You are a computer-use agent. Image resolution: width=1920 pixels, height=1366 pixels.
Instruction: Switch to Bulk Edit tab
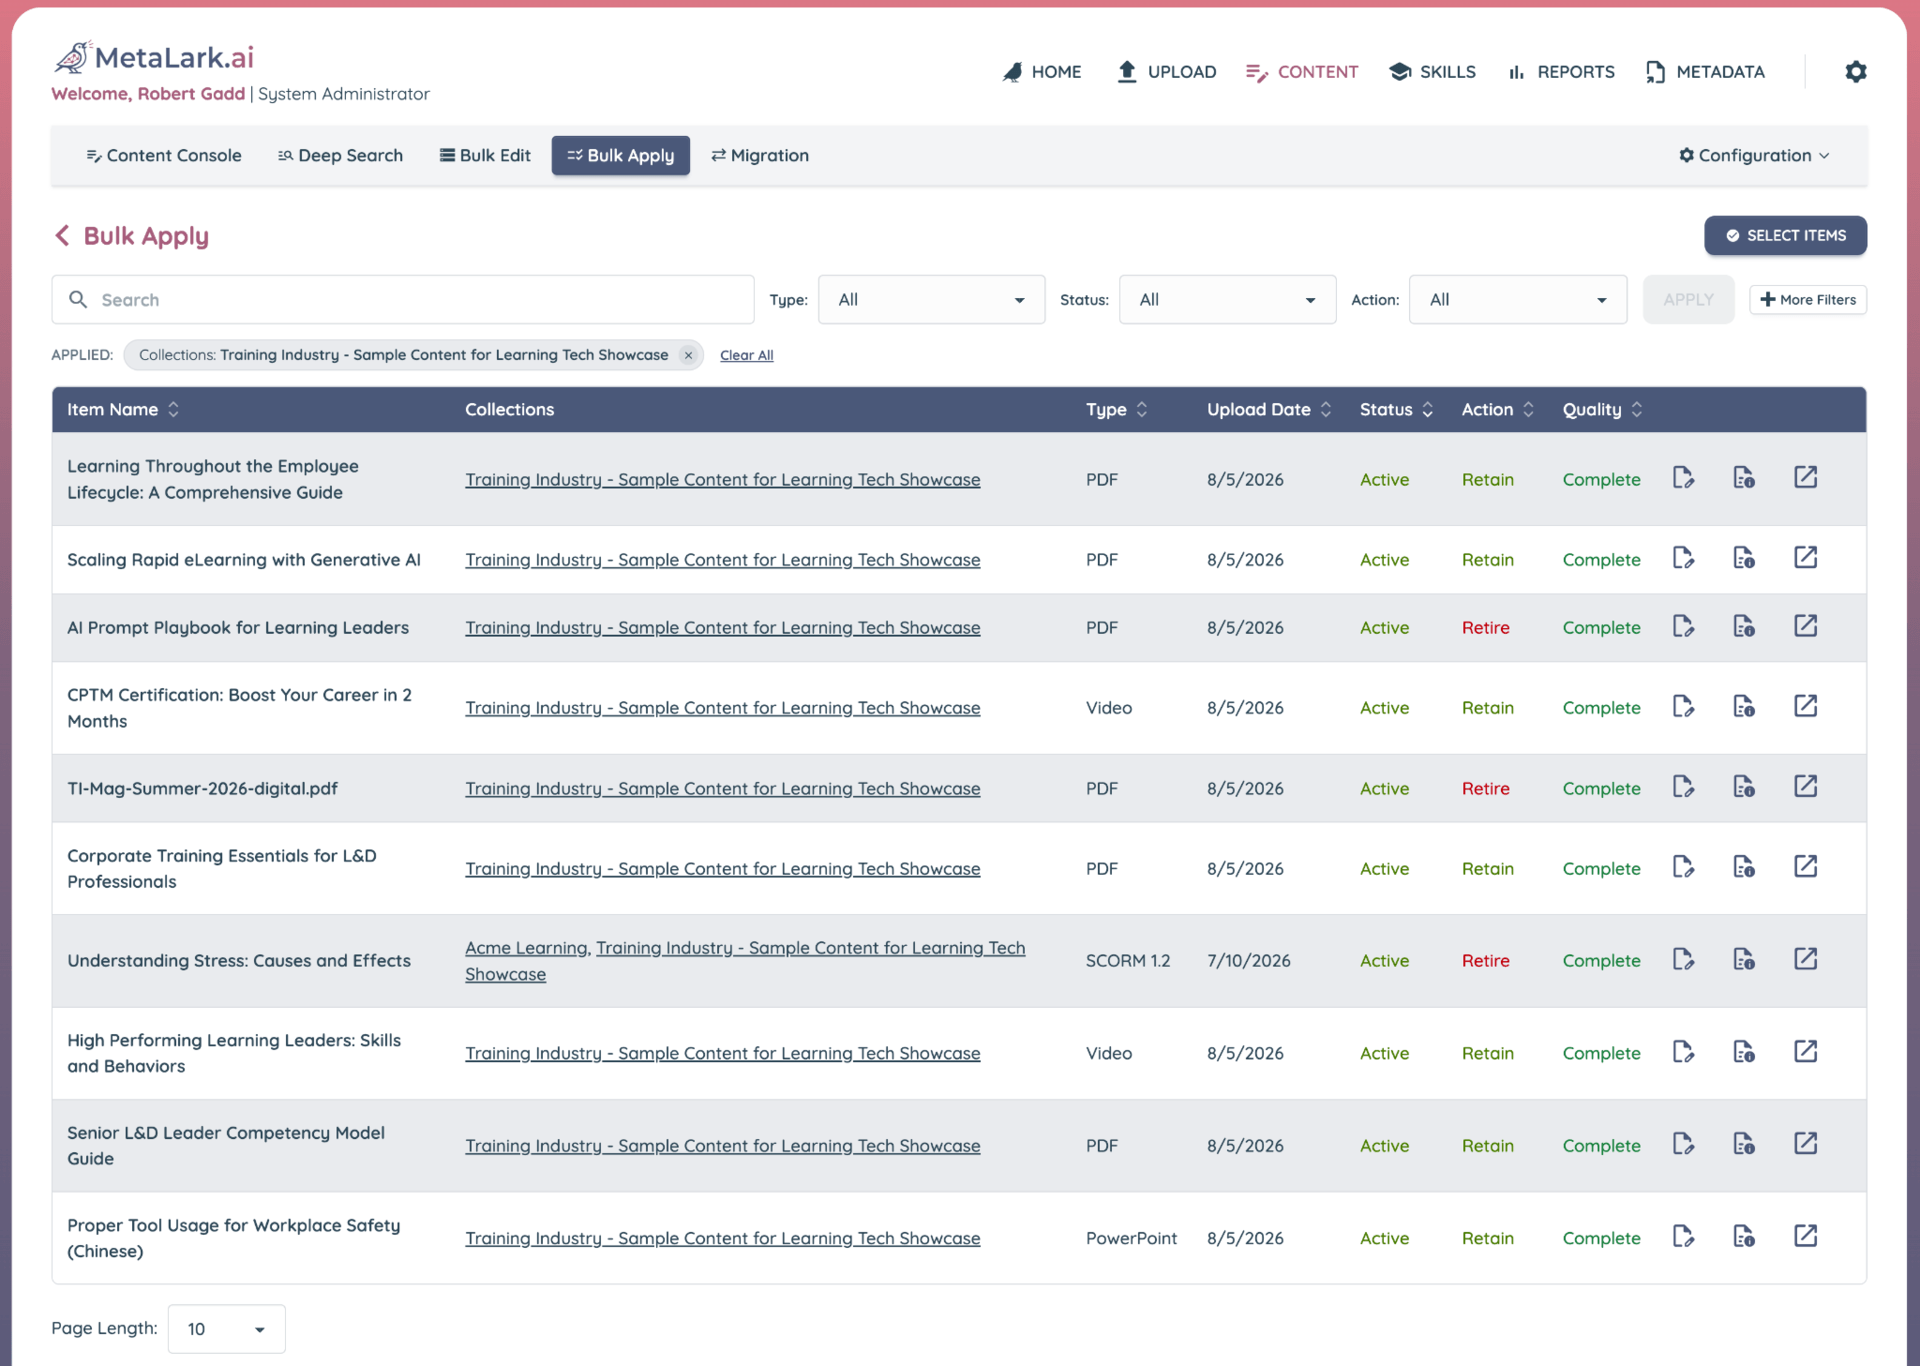coord(485,156)
